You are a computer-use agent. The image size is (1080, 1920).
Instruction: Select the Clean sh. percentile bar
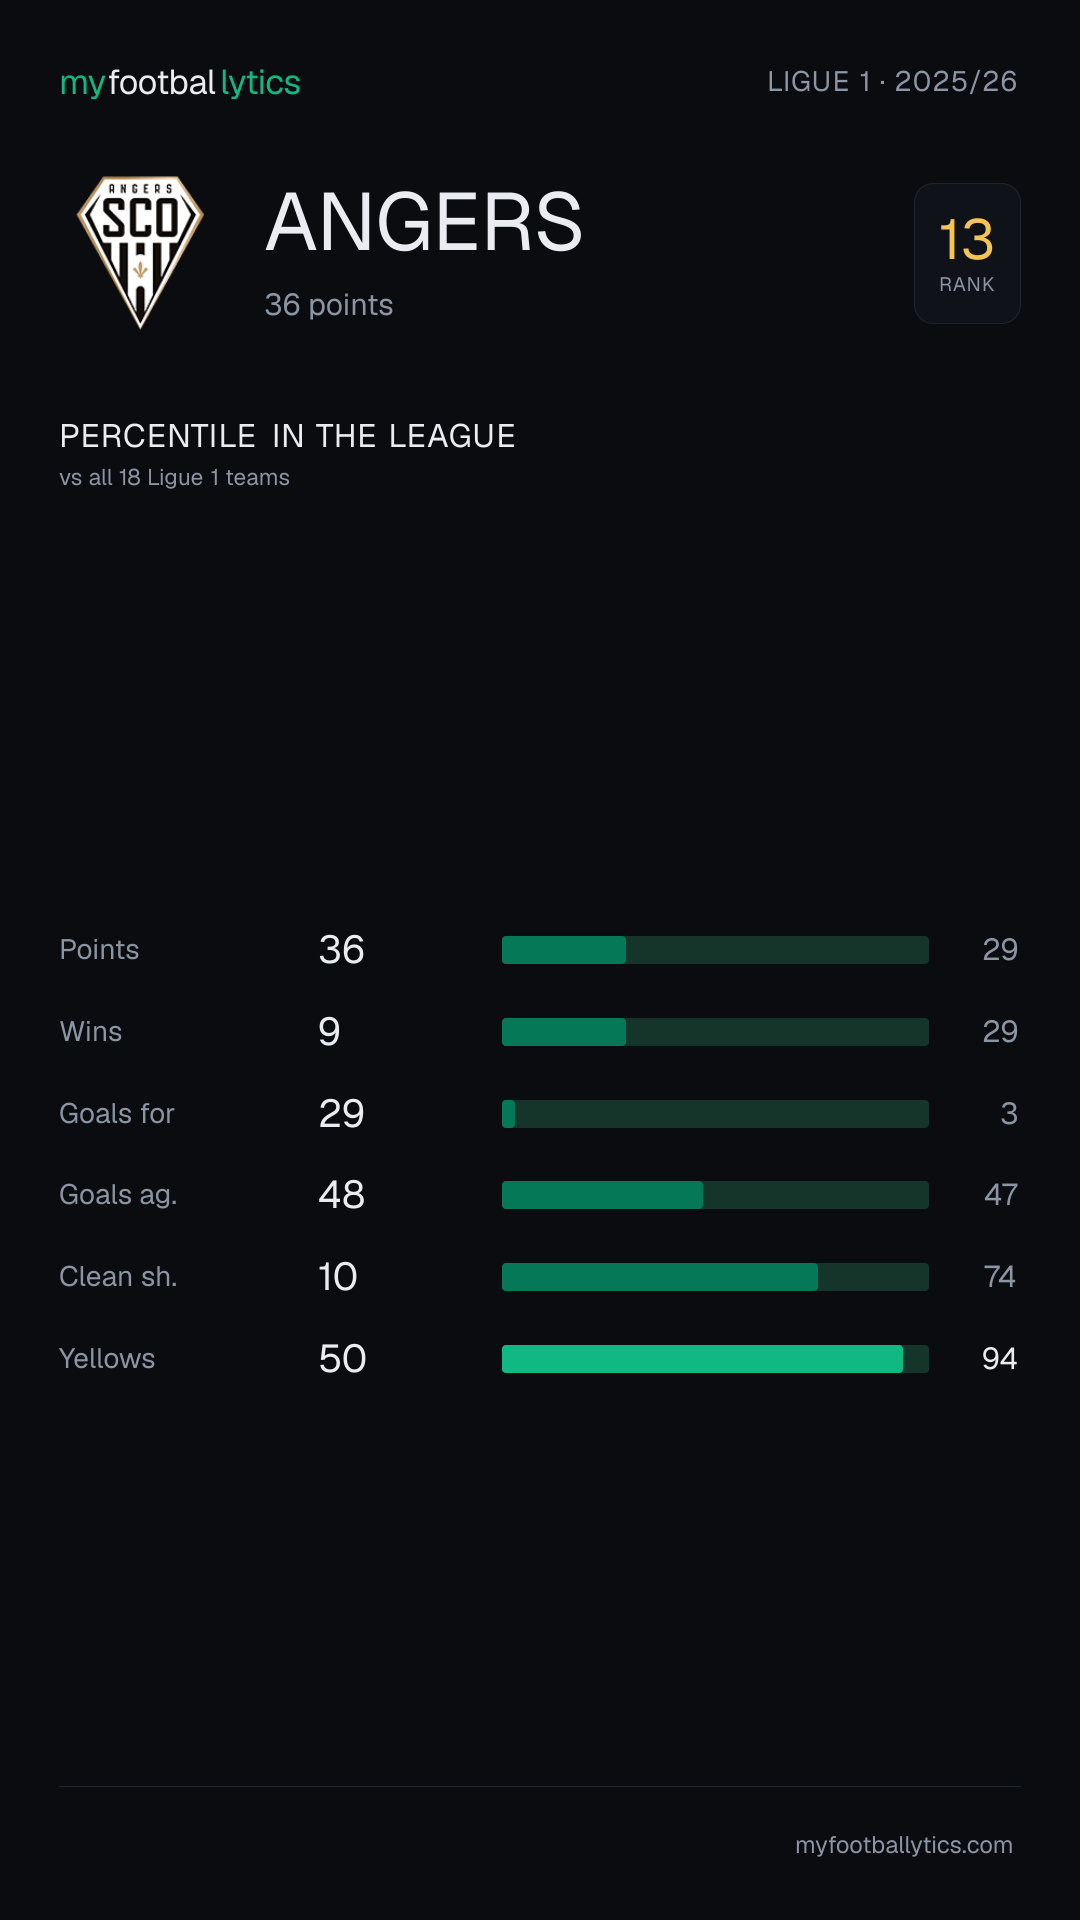(x=715, y=1277)
